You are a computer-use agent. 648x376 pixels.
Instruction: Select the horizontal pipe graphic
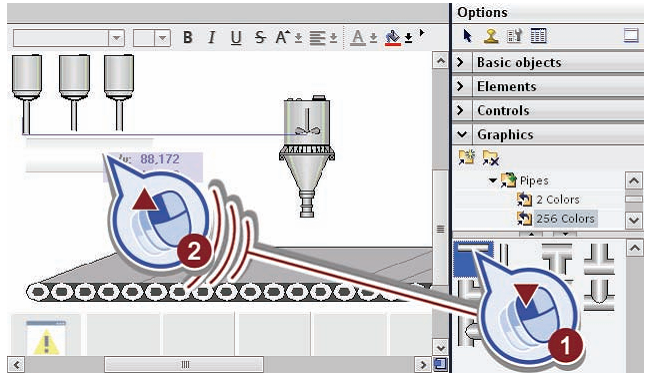[474, 259]
